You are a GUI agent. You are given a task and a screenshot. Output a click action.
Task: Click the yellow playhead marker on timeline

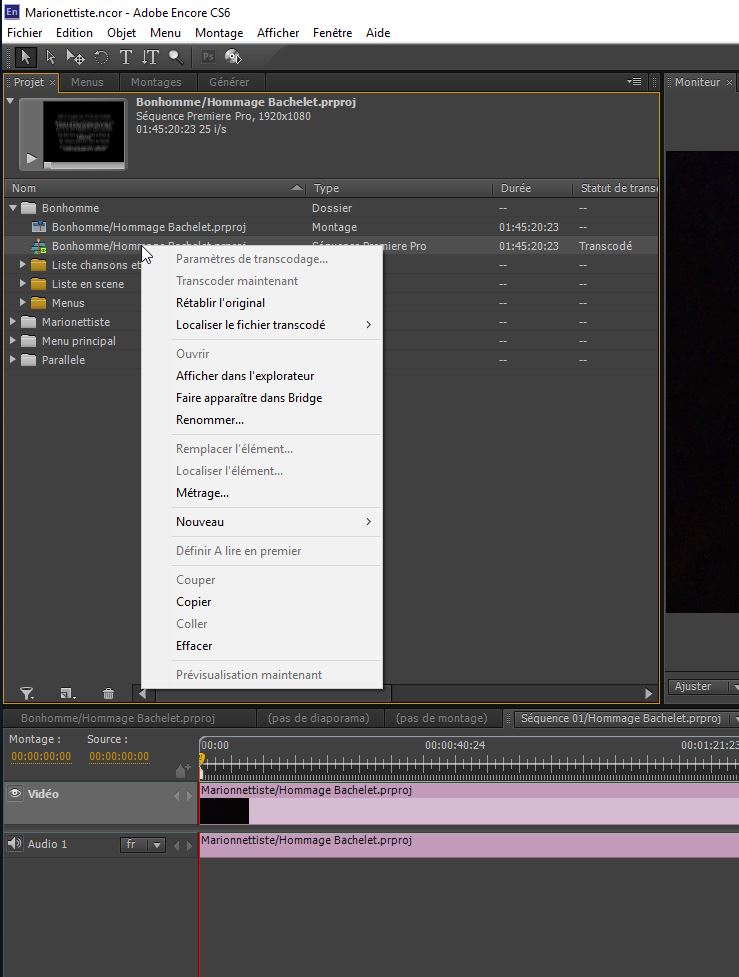[x=201, y=758]
